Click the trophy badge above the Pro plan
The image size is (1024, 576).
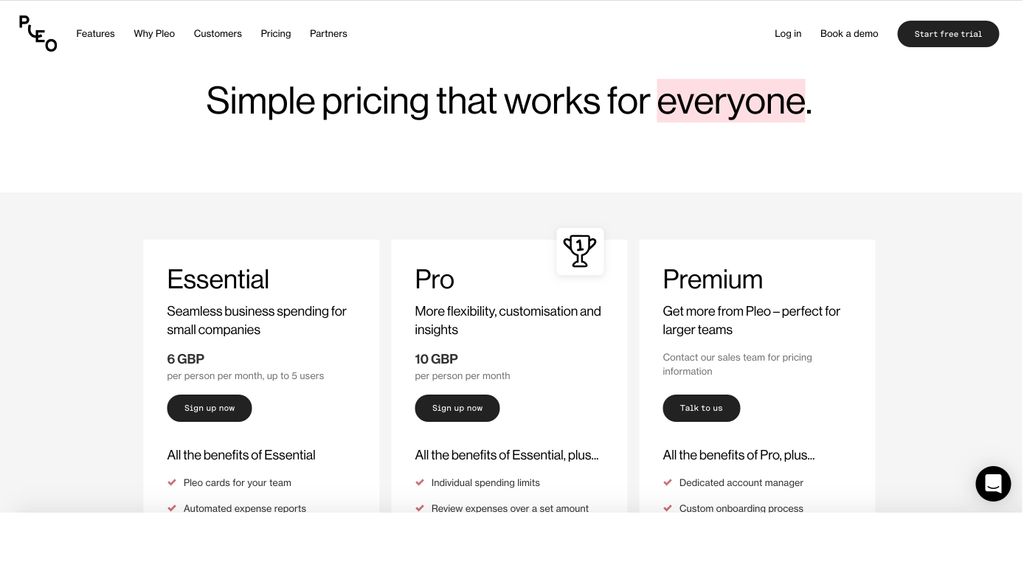(x=580, y=252)
